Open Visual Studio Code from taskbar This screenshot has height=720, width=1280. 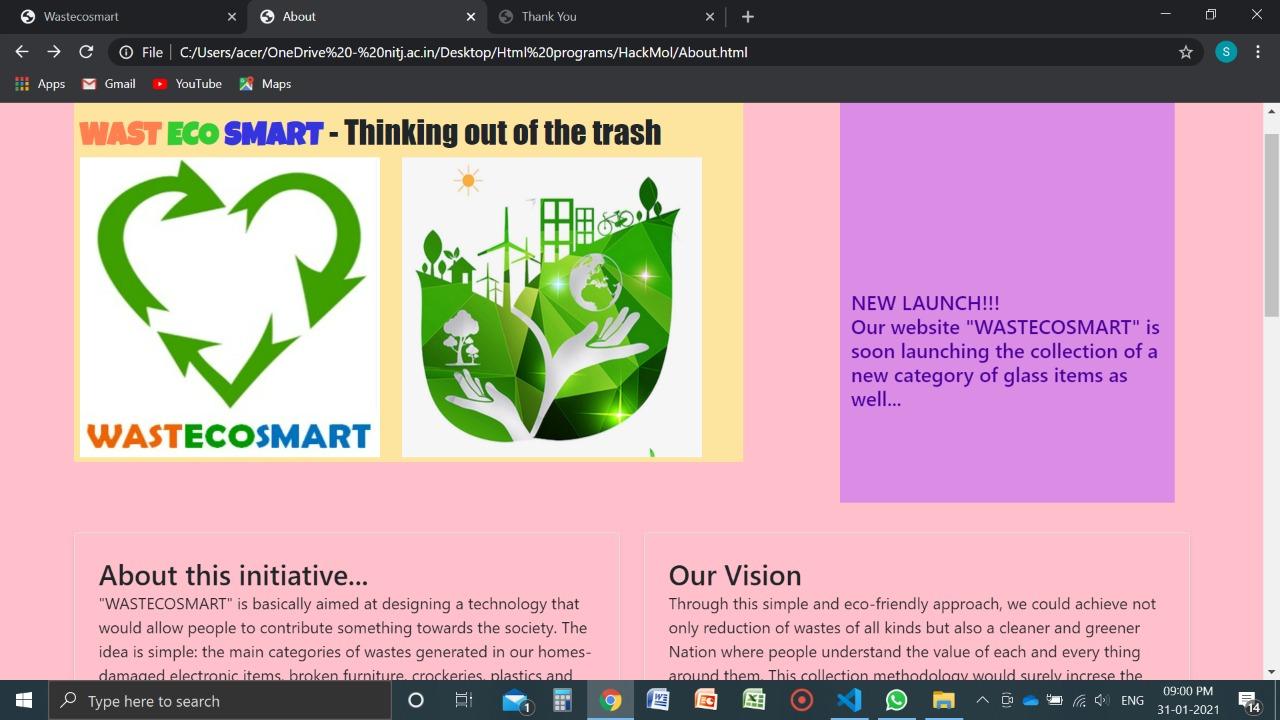pyautogui.click(x=849, y=700)
